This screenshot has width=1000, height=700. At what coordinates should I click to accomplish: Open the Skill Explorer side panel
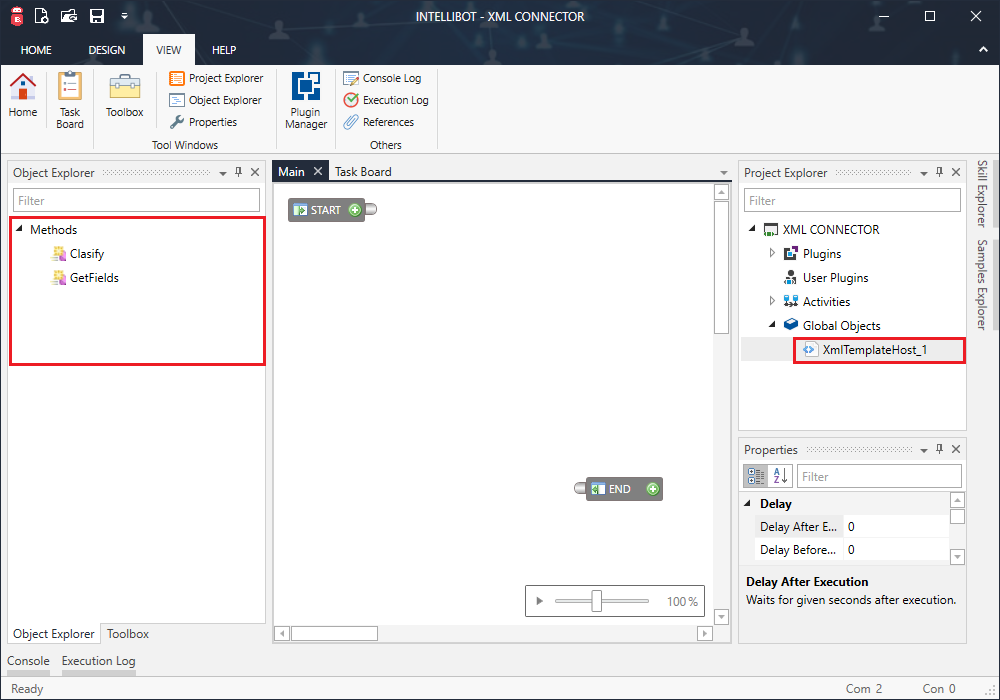(x=982, y=193)
